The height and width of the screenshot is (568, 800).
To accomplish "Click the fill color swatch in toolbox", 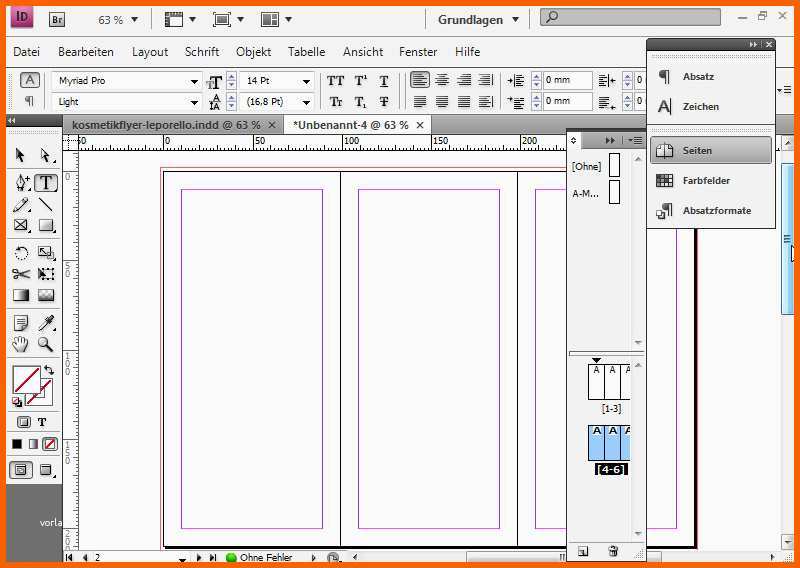I will (x=27, y=380).
